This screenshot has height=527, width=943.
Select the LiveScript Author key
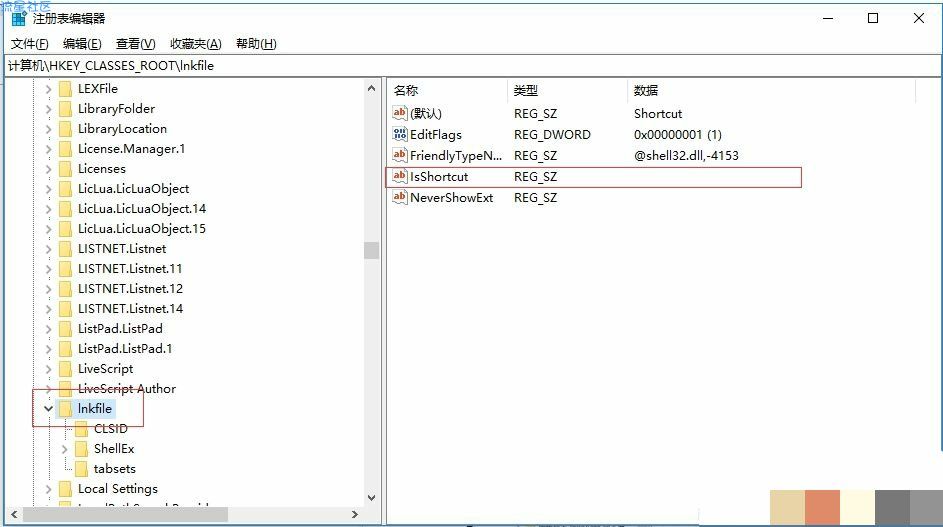click(127, 389)
